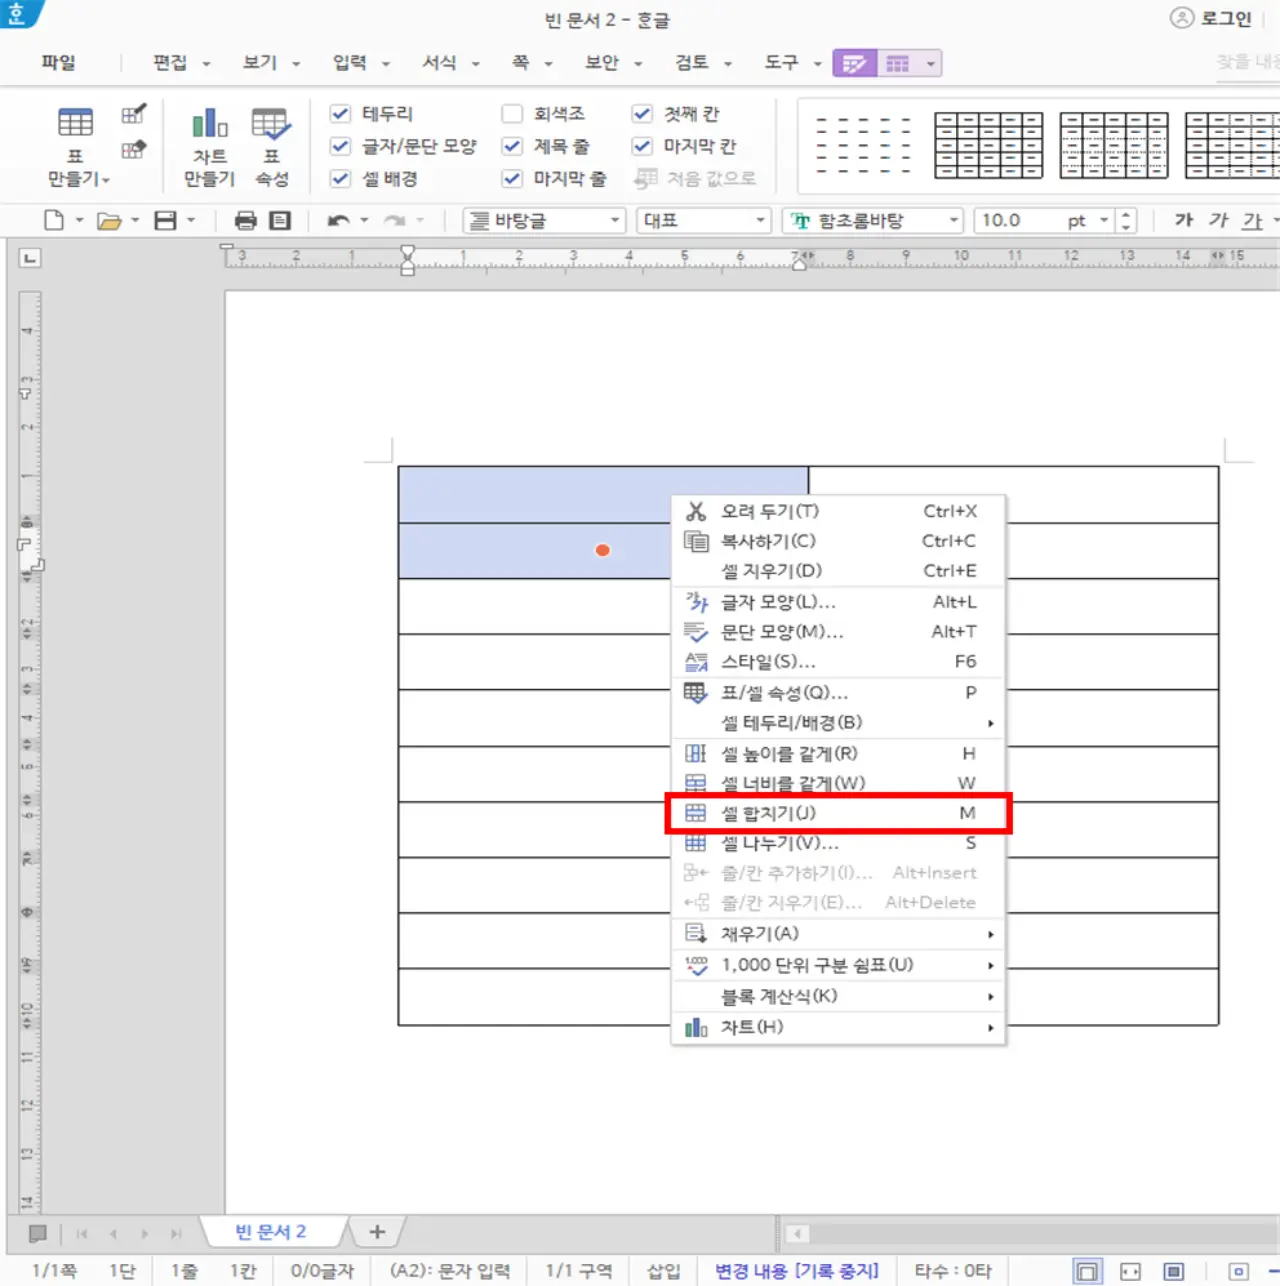Image resolution: width=1280 pixels, height=1286 pixels.
Task: Open the 파일 menu
Action: coord(58,62)
